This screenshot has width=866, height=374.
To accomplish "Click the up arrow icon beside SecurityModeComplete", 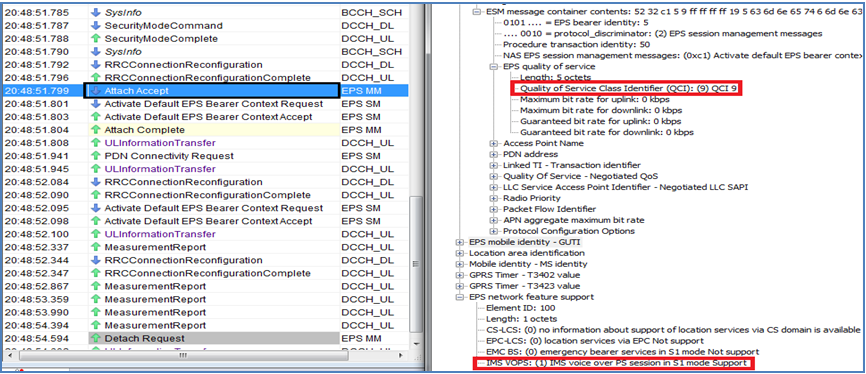I will point(96,39).
